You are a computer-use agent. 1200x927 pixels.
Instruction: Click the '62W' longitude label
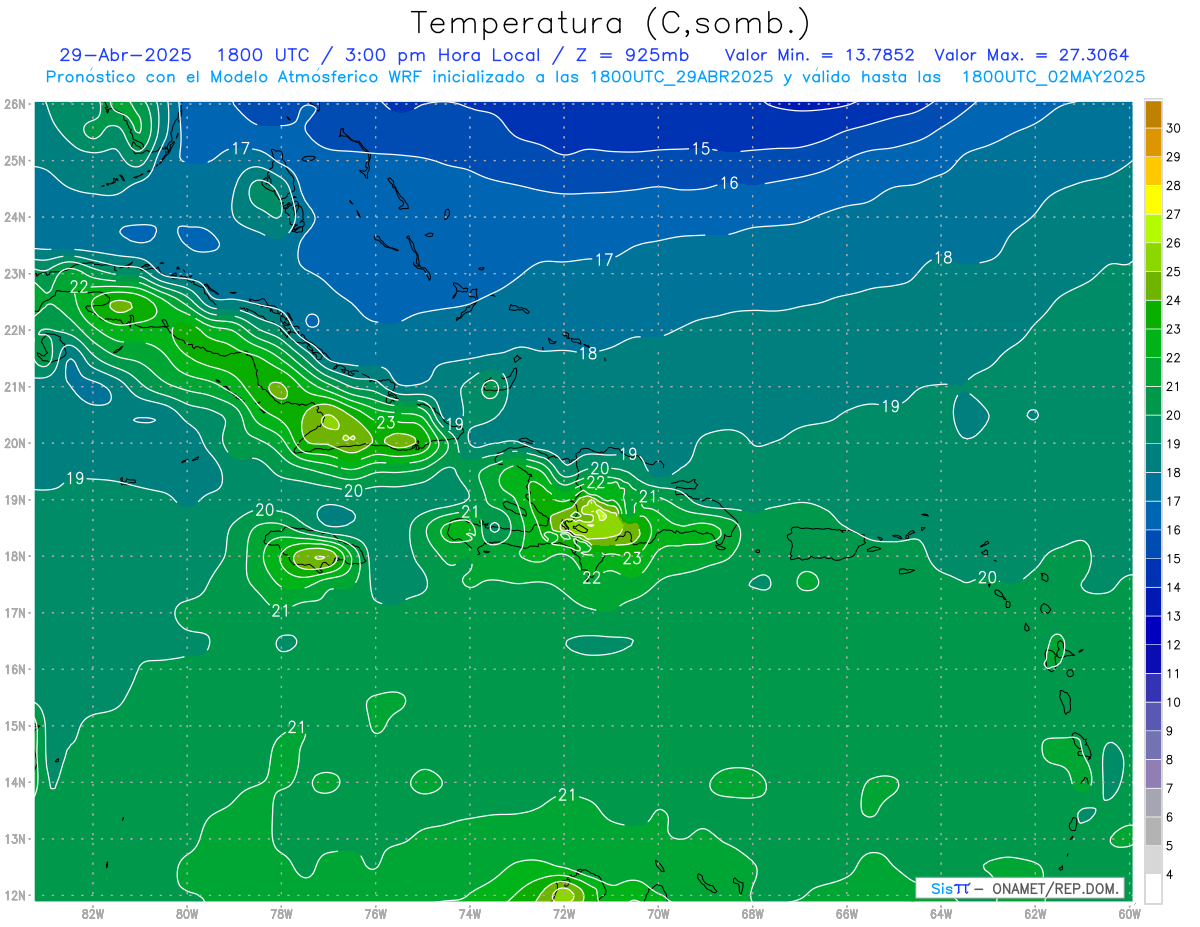click(x=1035, y=913)
